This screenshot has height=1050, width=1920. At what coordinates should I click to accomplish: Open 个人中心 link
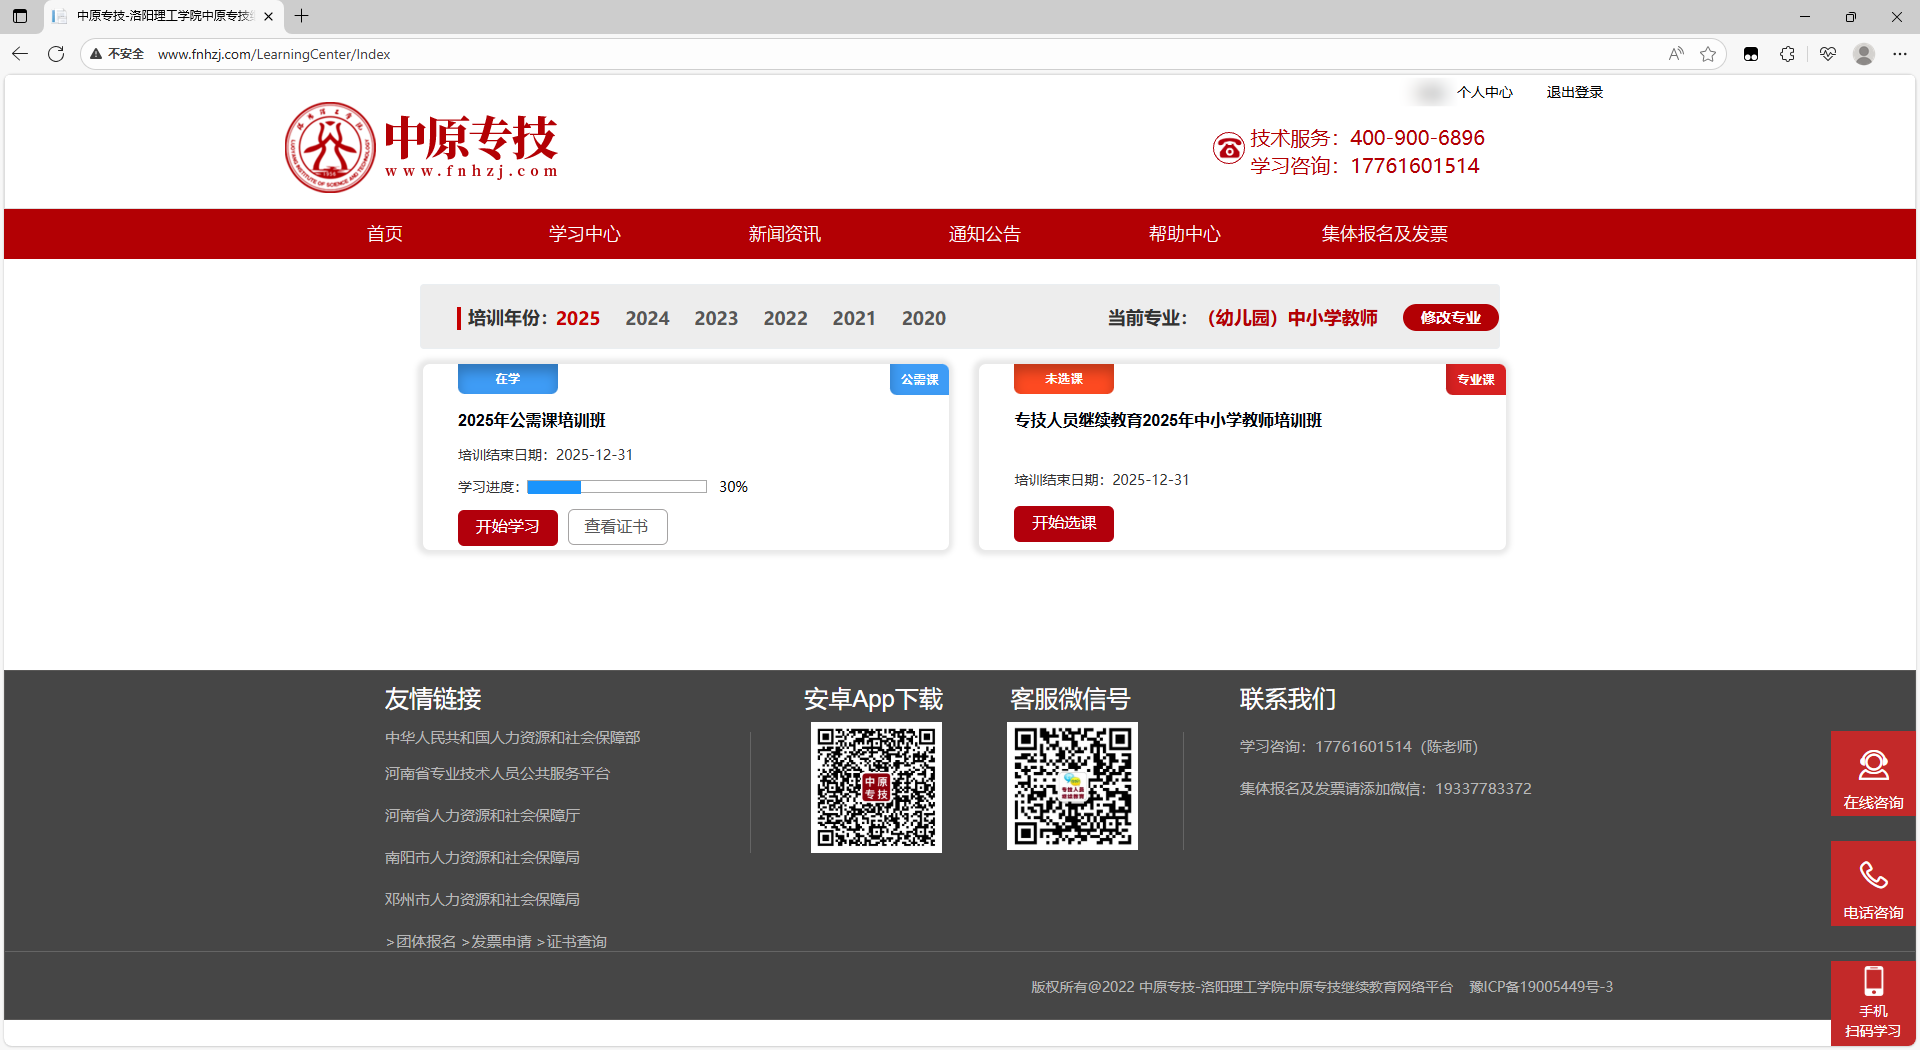[x=1485, y=92]
